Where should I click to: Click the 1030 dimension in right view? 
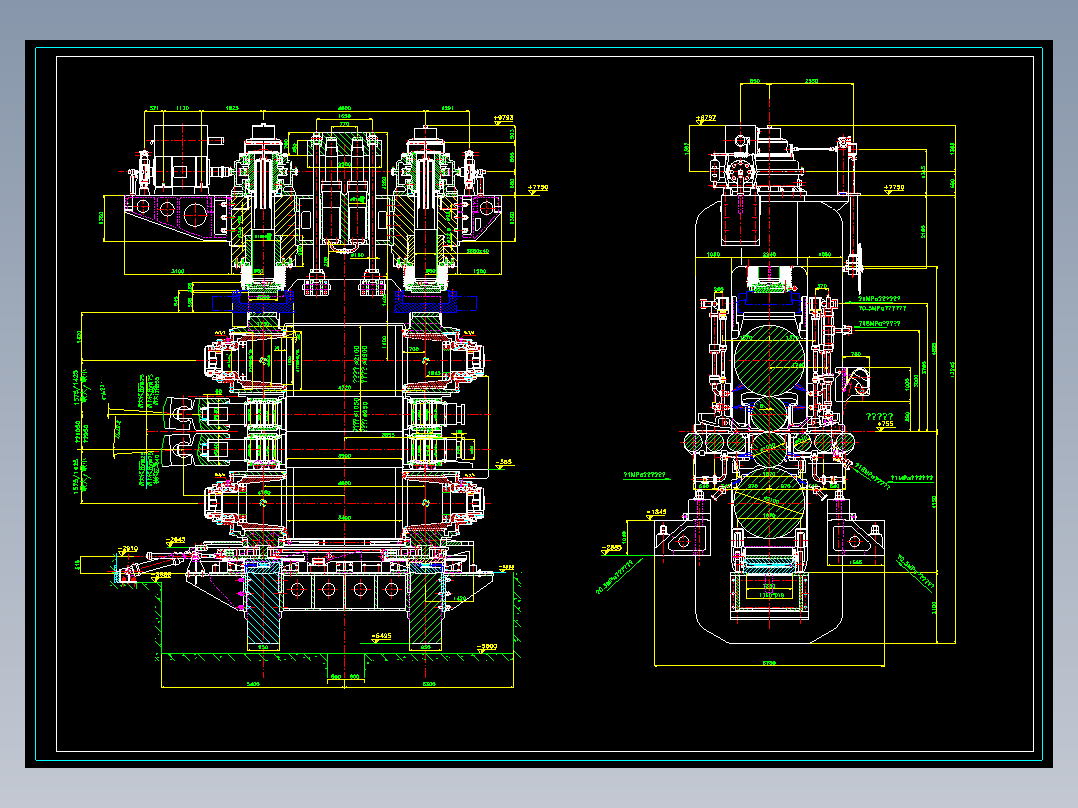pyautogui.click(x=714, y=254)
